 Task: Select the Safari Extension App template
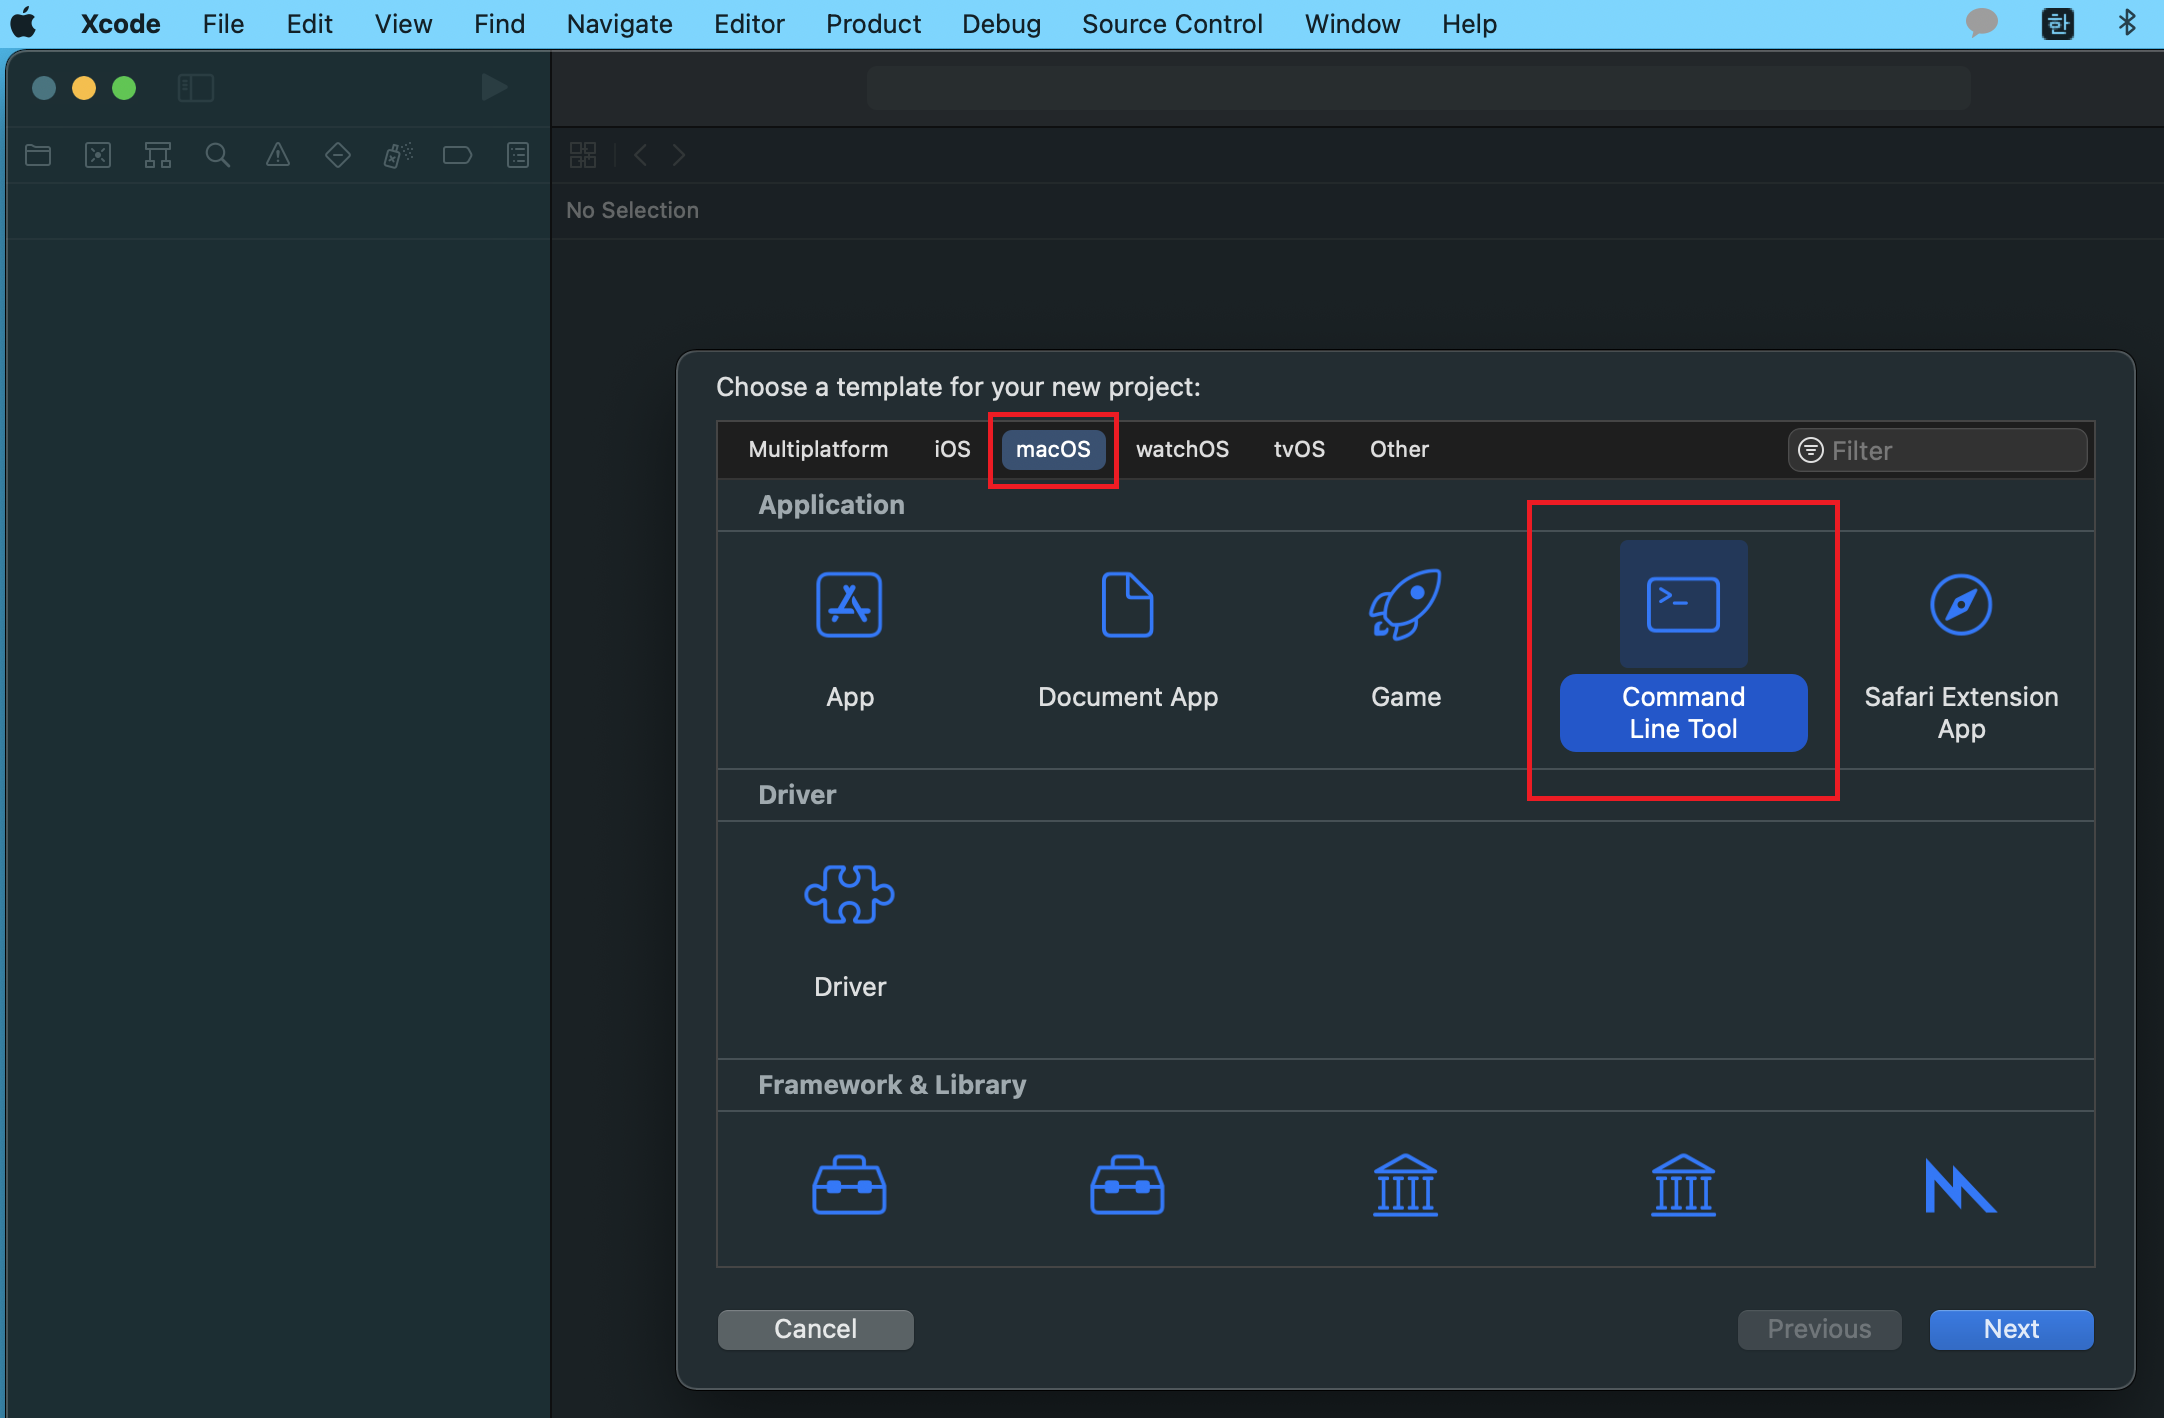click(x=1960, y=605)
